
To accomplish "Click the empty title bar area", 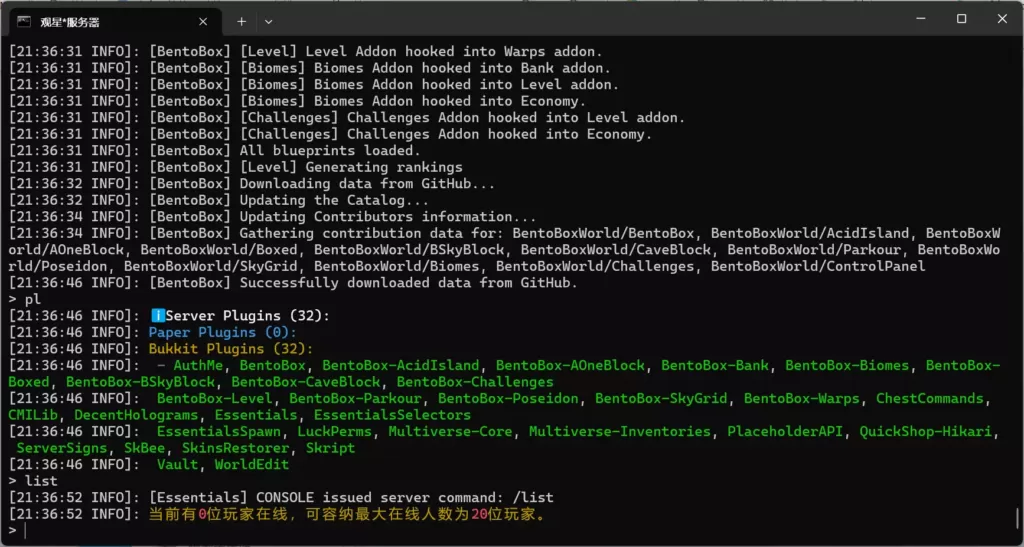I will coord(580,20).
